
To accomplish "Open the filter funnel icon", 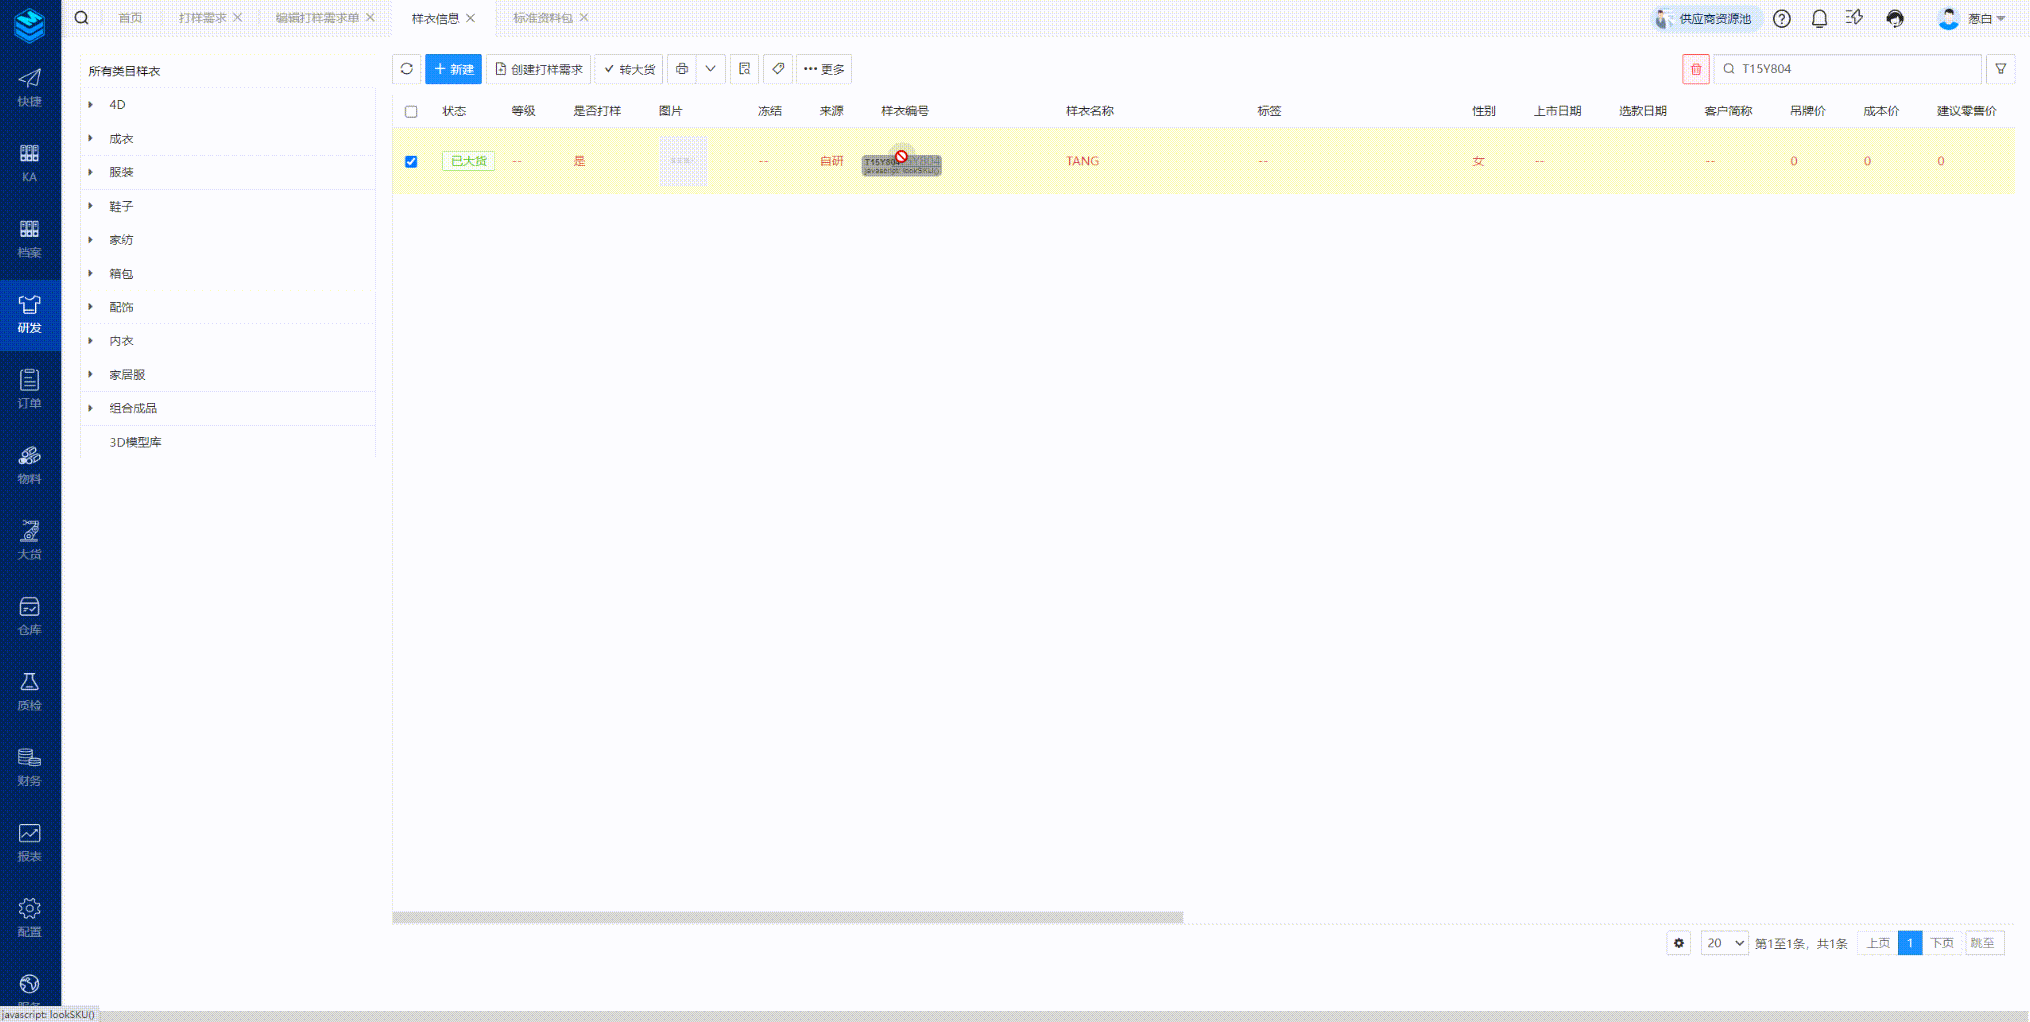I will (2000, 69).
